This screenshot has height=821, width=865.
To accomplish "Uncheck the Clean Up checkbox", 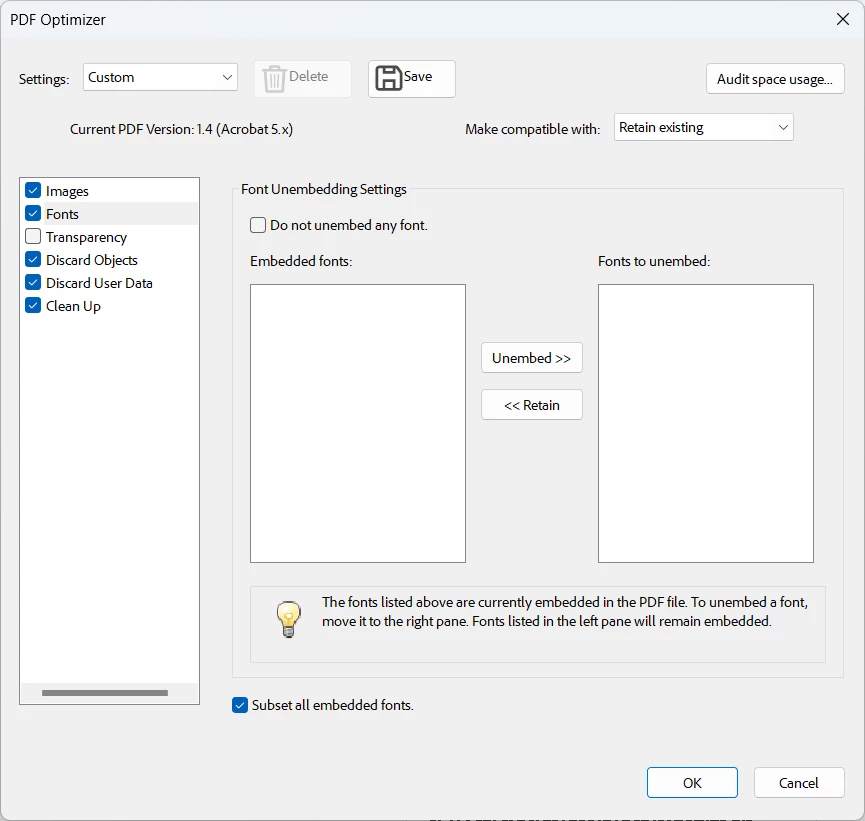I will click(33, 305).
